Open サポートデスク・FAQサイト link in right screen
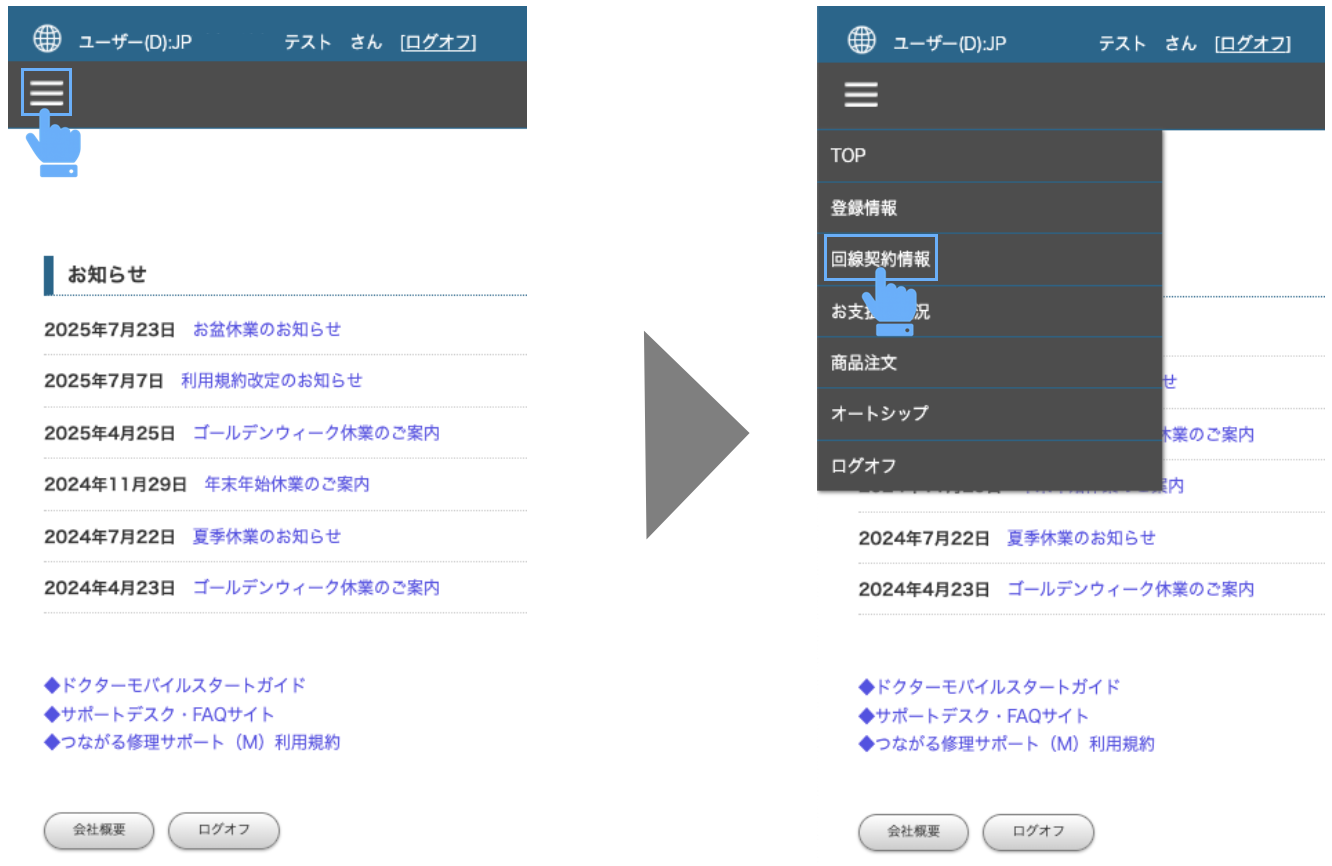Image resolution: width=1332 pixels, height=866 pixels. pos(974,716)
